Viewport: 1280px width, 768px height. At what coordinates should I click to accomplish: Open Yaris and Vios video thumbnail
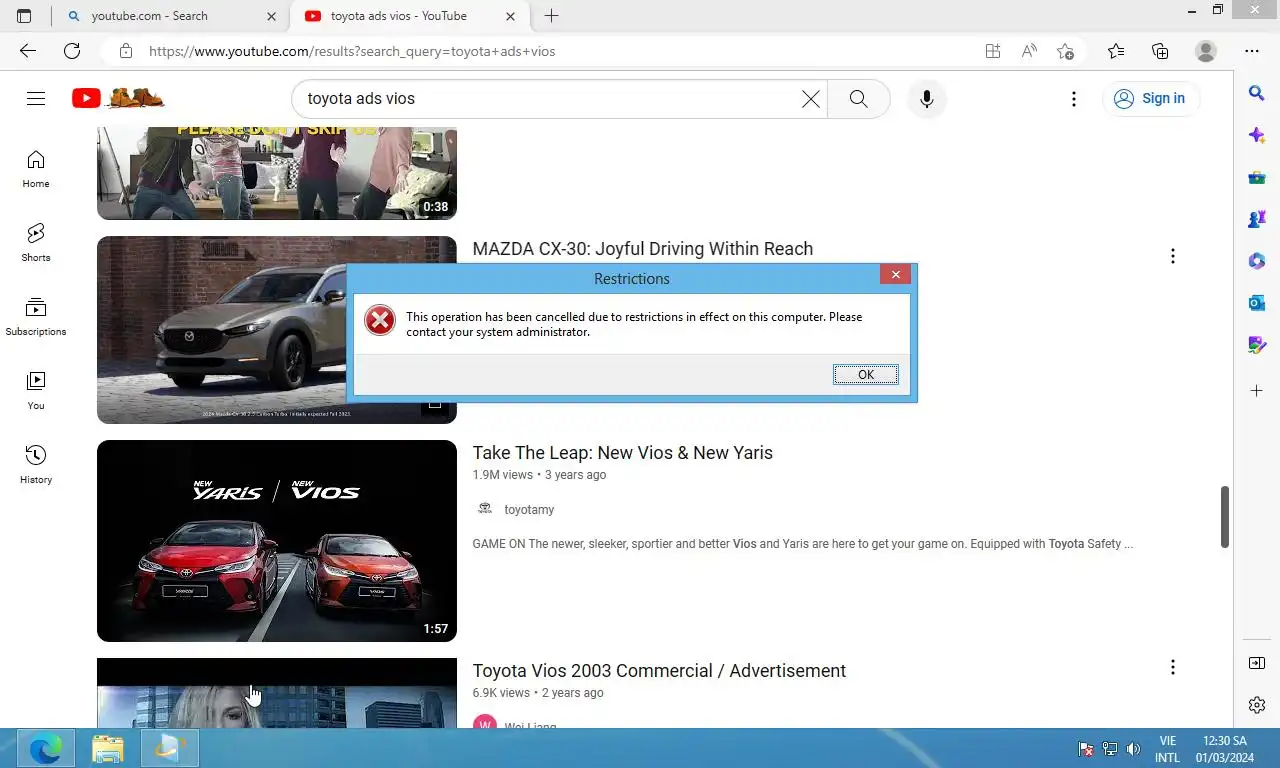click(x=277, y=541)
